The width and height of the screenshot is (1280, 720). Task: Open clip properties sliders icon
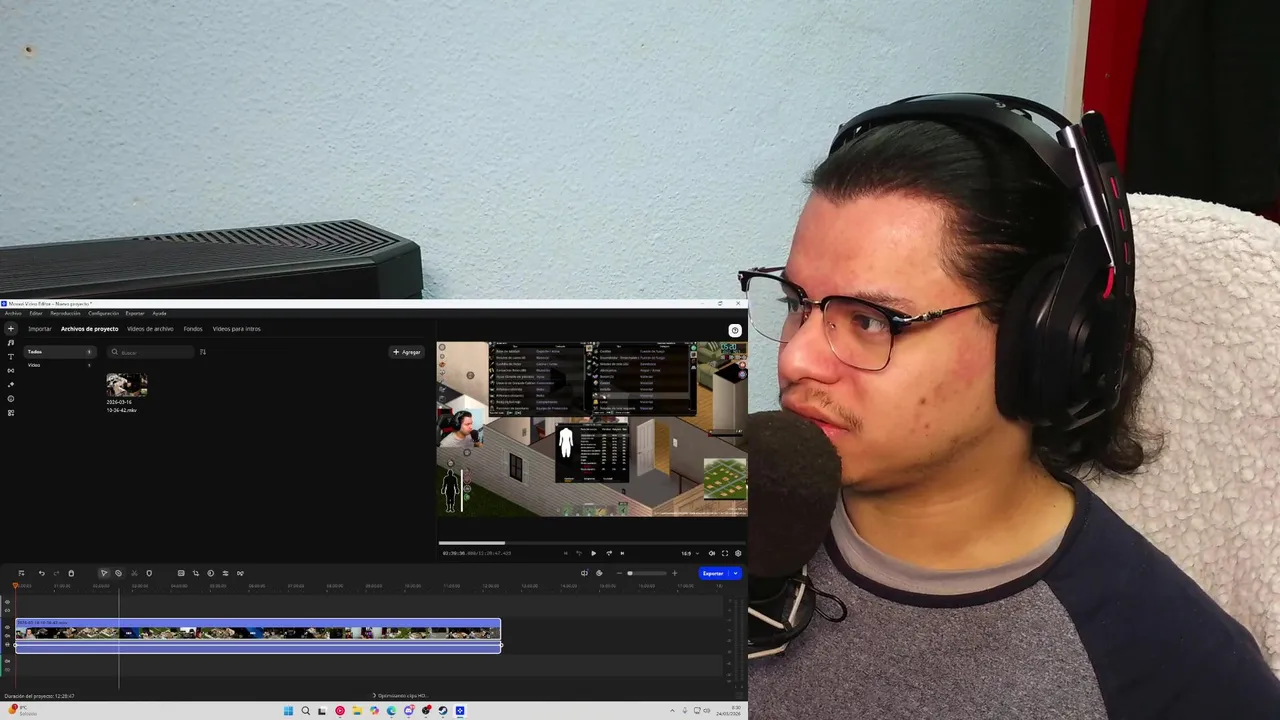click(x=225, y=573)
